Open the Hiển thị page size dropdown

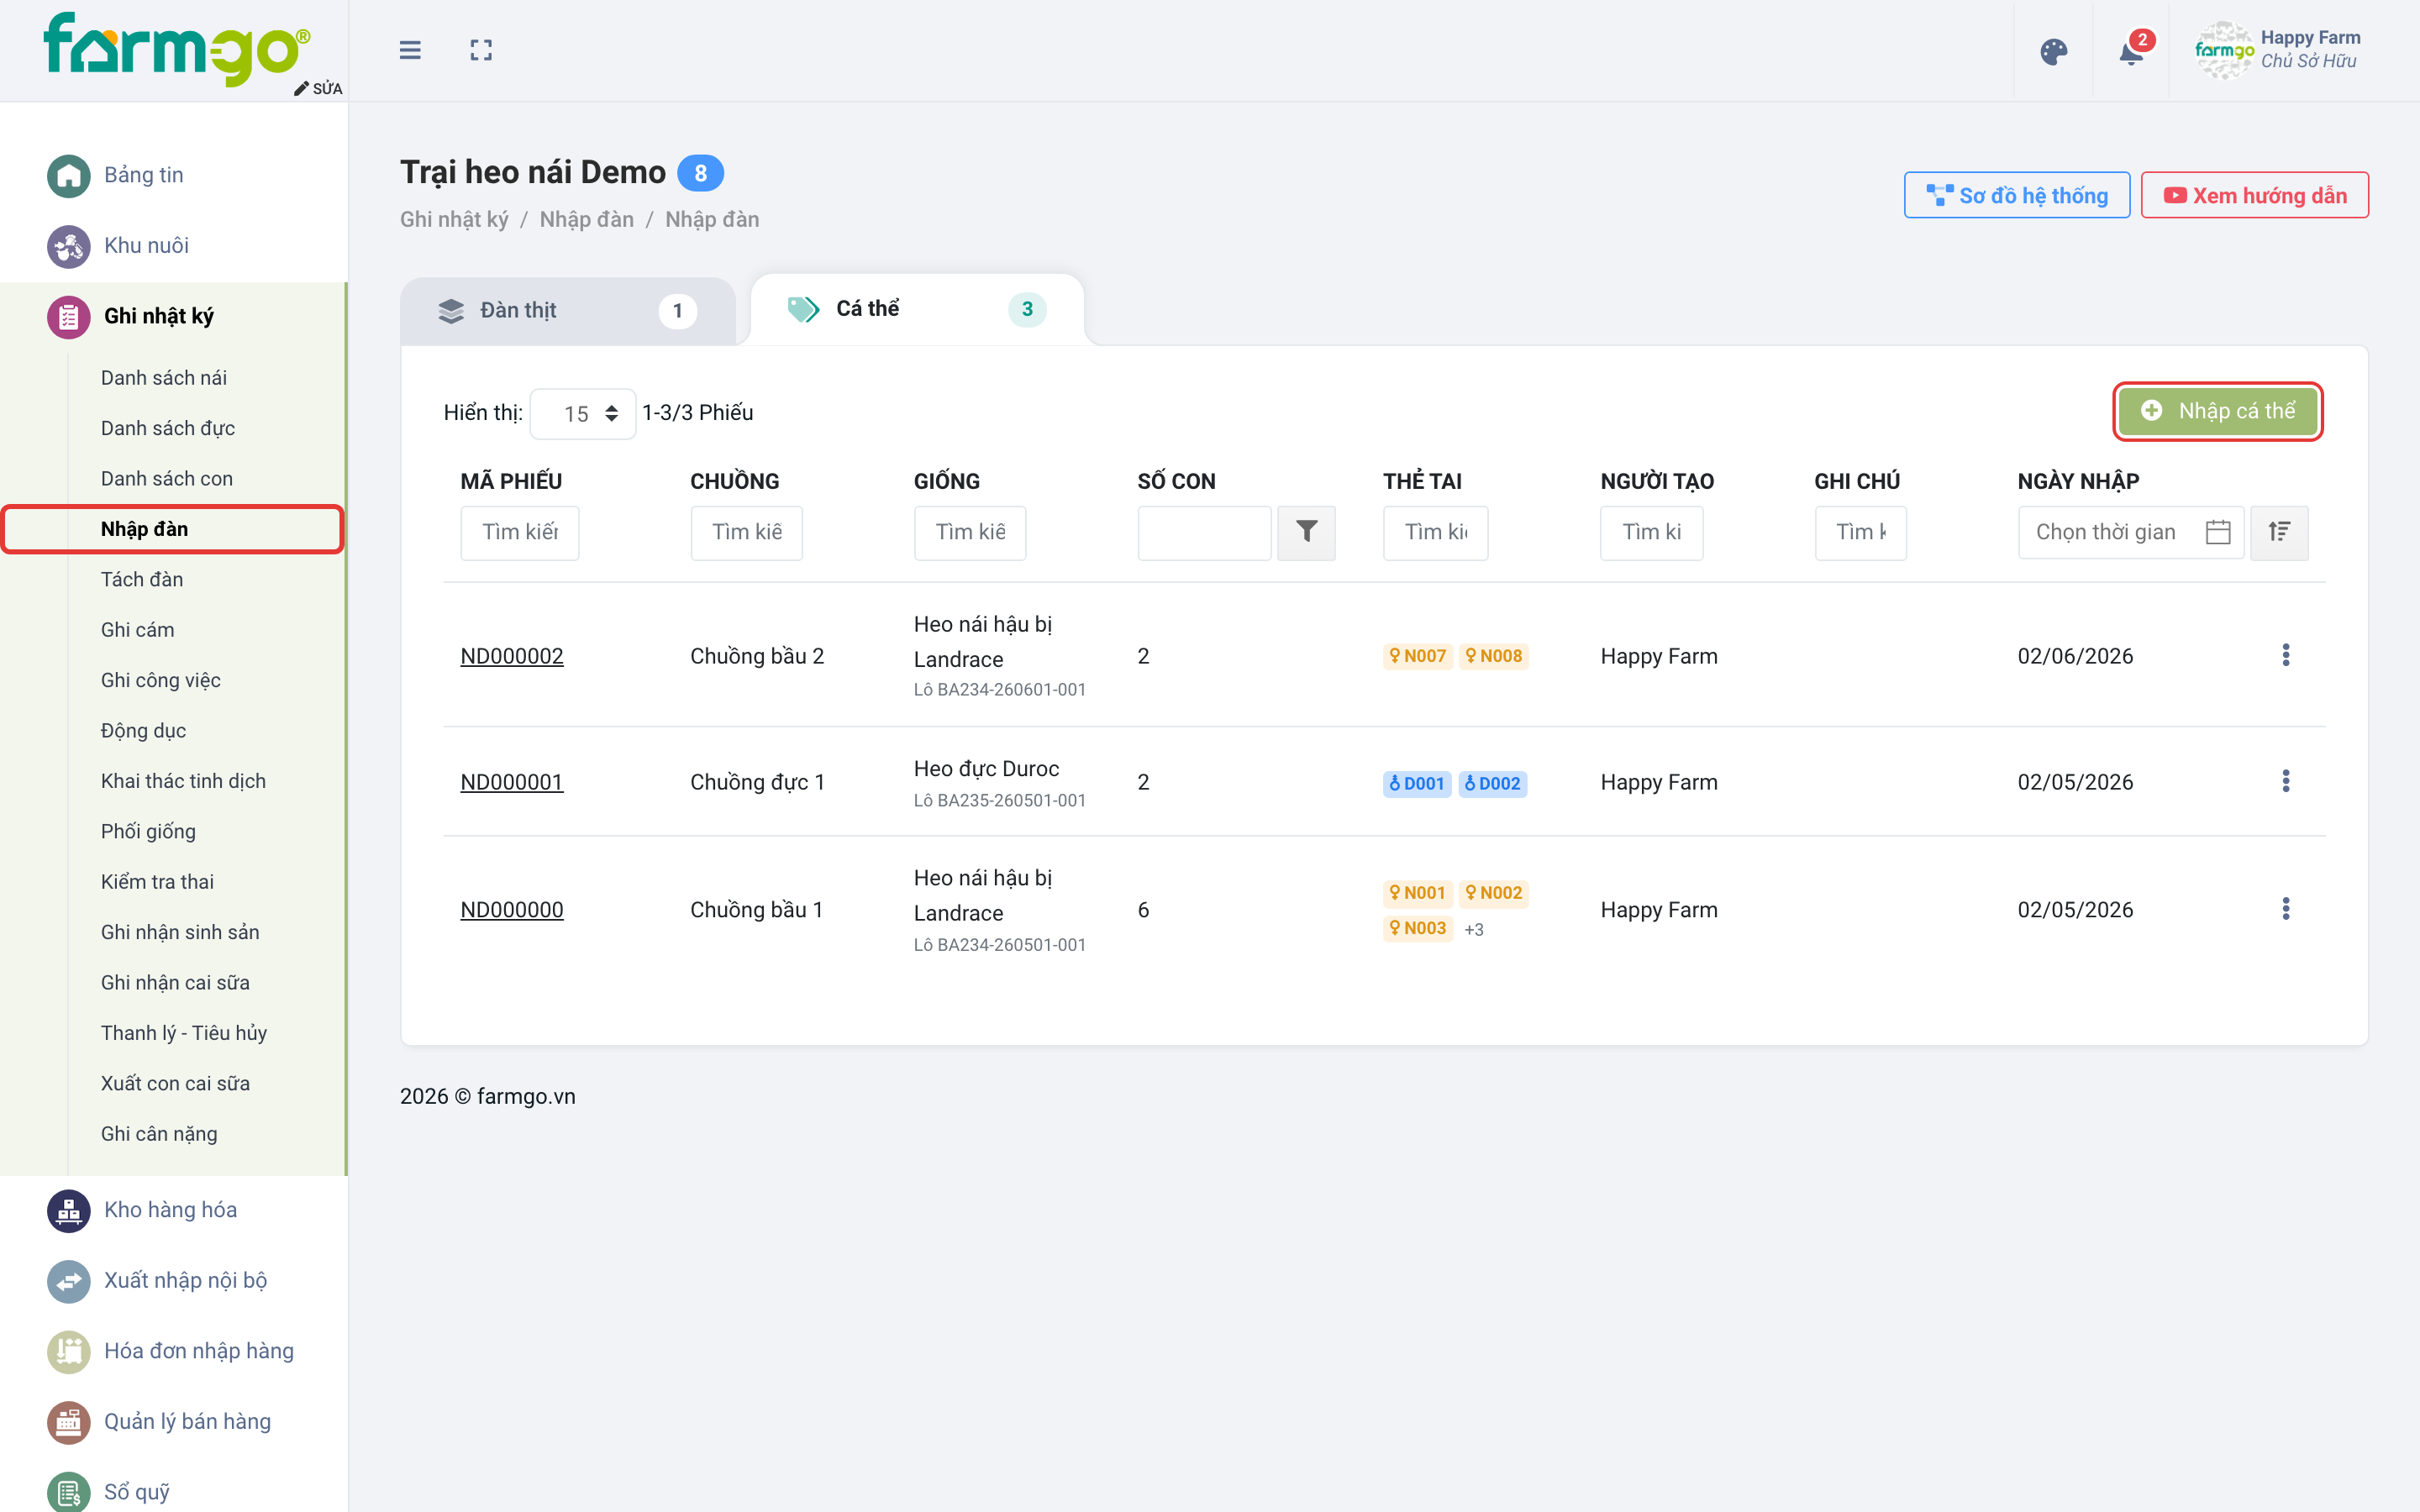click(x=583, y=413)
